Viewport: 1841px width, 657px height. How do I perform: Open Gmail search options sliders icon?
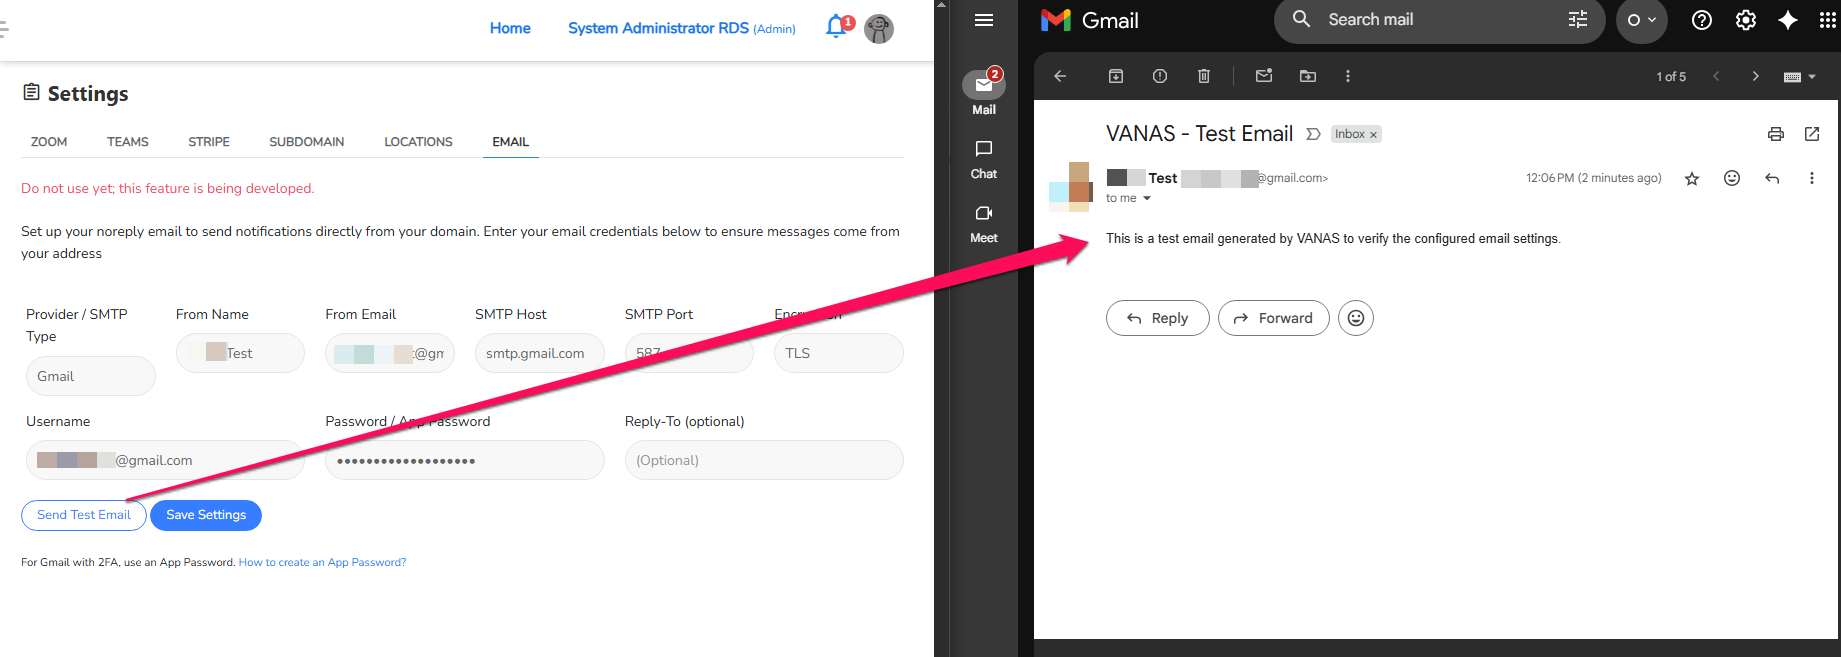(1578, 20)
